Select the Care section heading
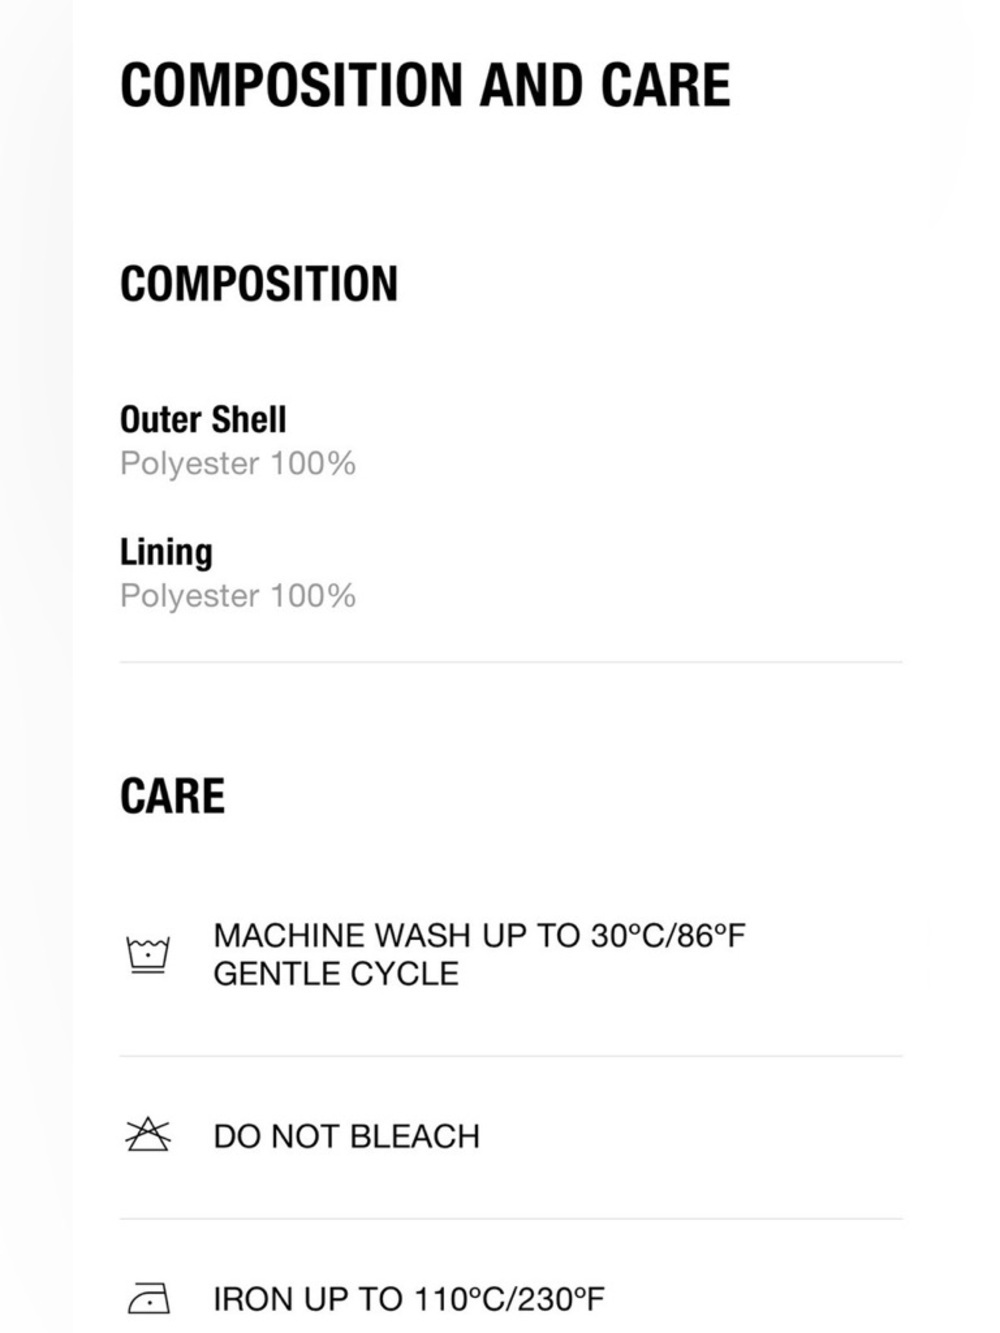The width and height of the screenshot is (1000, 1333). (x=172, y=796)
